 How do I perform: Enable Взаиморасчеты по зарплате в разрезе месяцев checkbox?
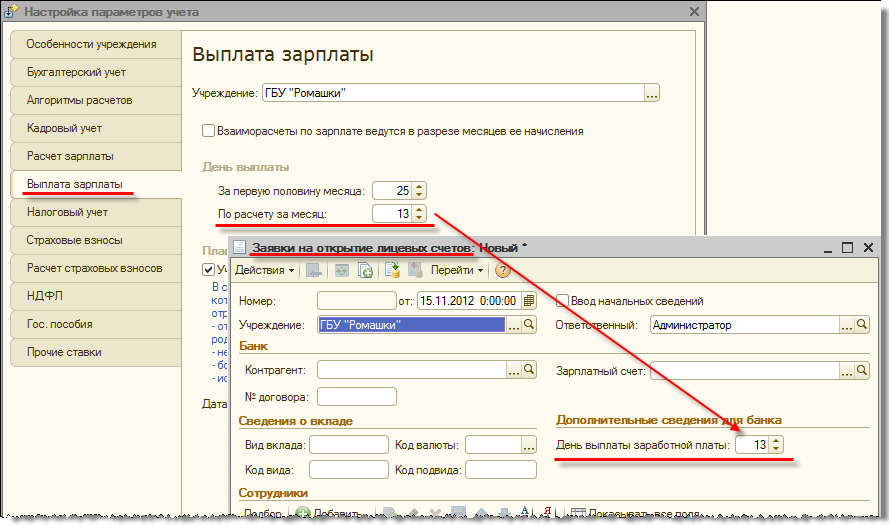coord(208,131)
